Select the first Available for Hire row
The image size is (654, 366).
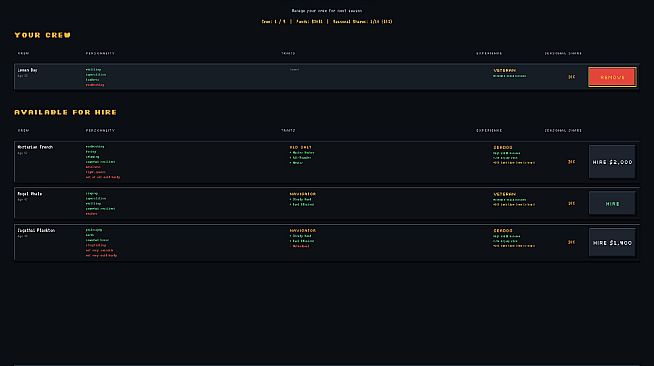pyautogui.click(x=327, y=162)
